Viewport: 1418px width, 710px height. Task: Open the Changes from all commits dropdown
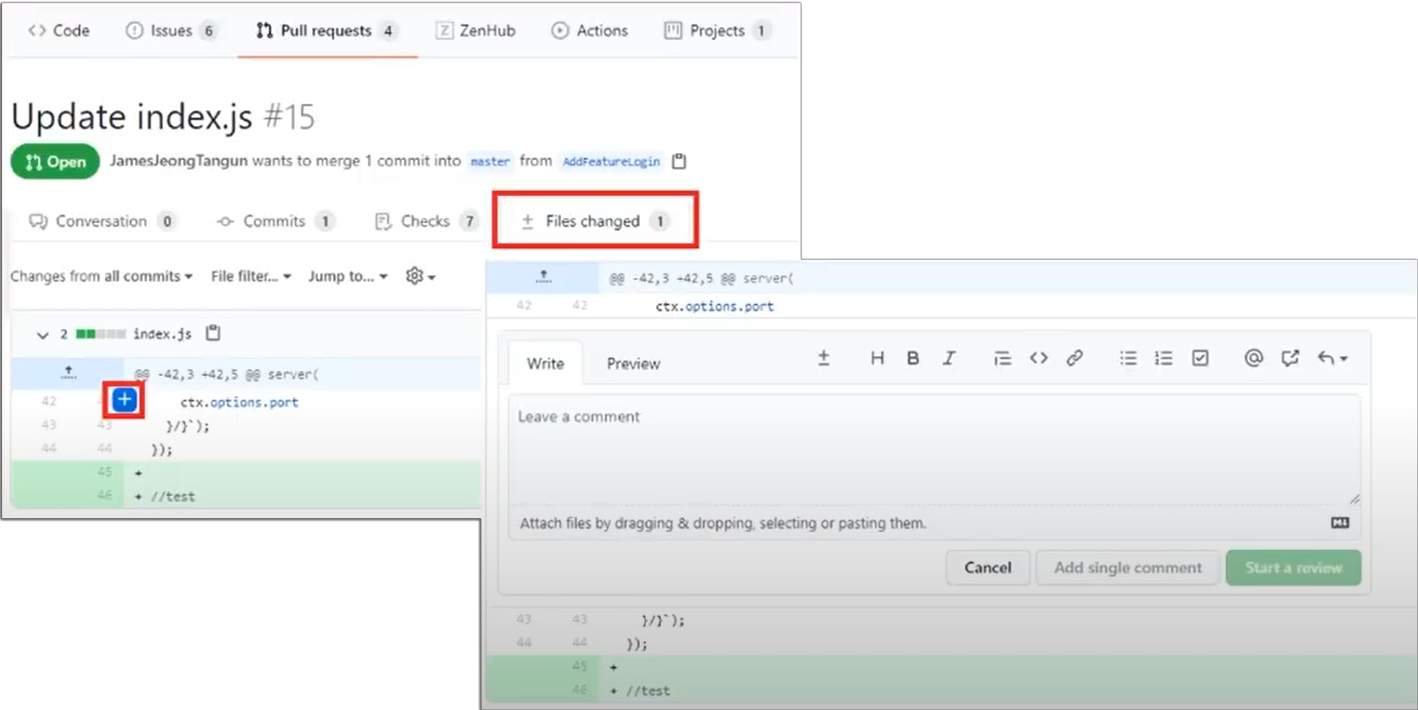tap(101, 276)
